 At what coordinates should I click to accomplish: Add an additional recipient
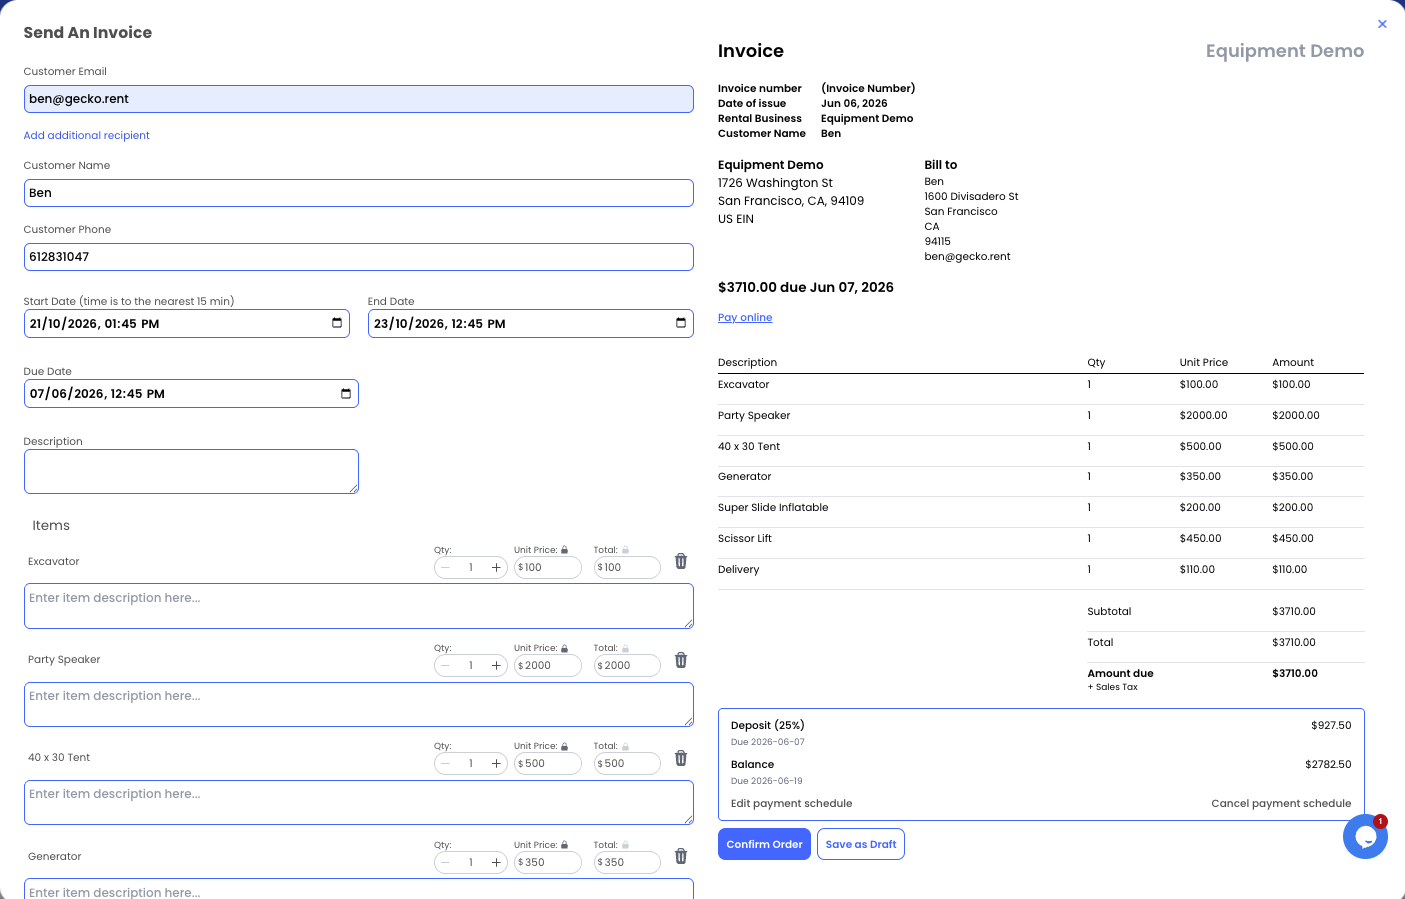[87, 135]
